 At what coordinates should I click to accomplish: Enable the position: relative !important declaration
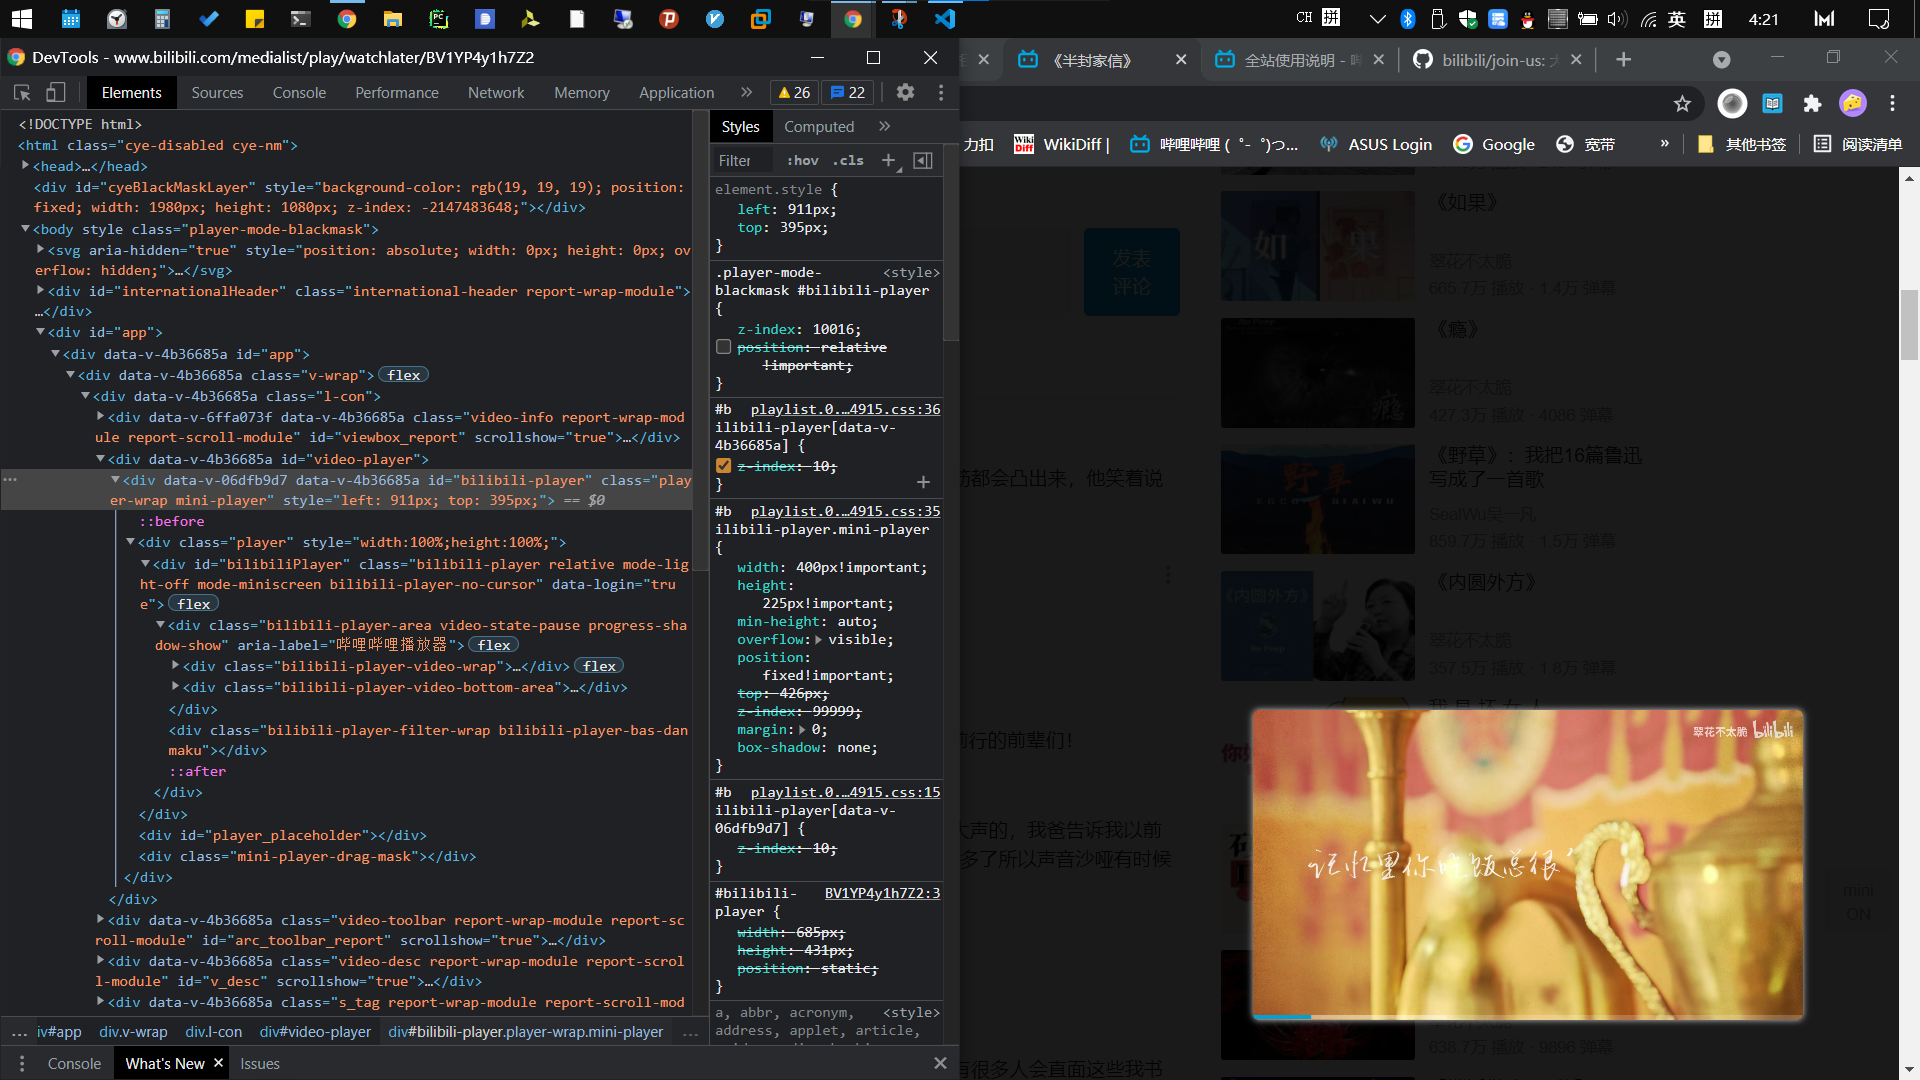point(723,347)
